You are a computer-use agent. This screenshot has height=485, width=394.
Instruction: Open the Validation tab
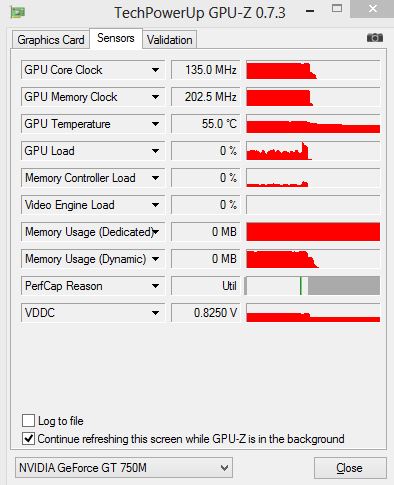(x=170, y=40)
